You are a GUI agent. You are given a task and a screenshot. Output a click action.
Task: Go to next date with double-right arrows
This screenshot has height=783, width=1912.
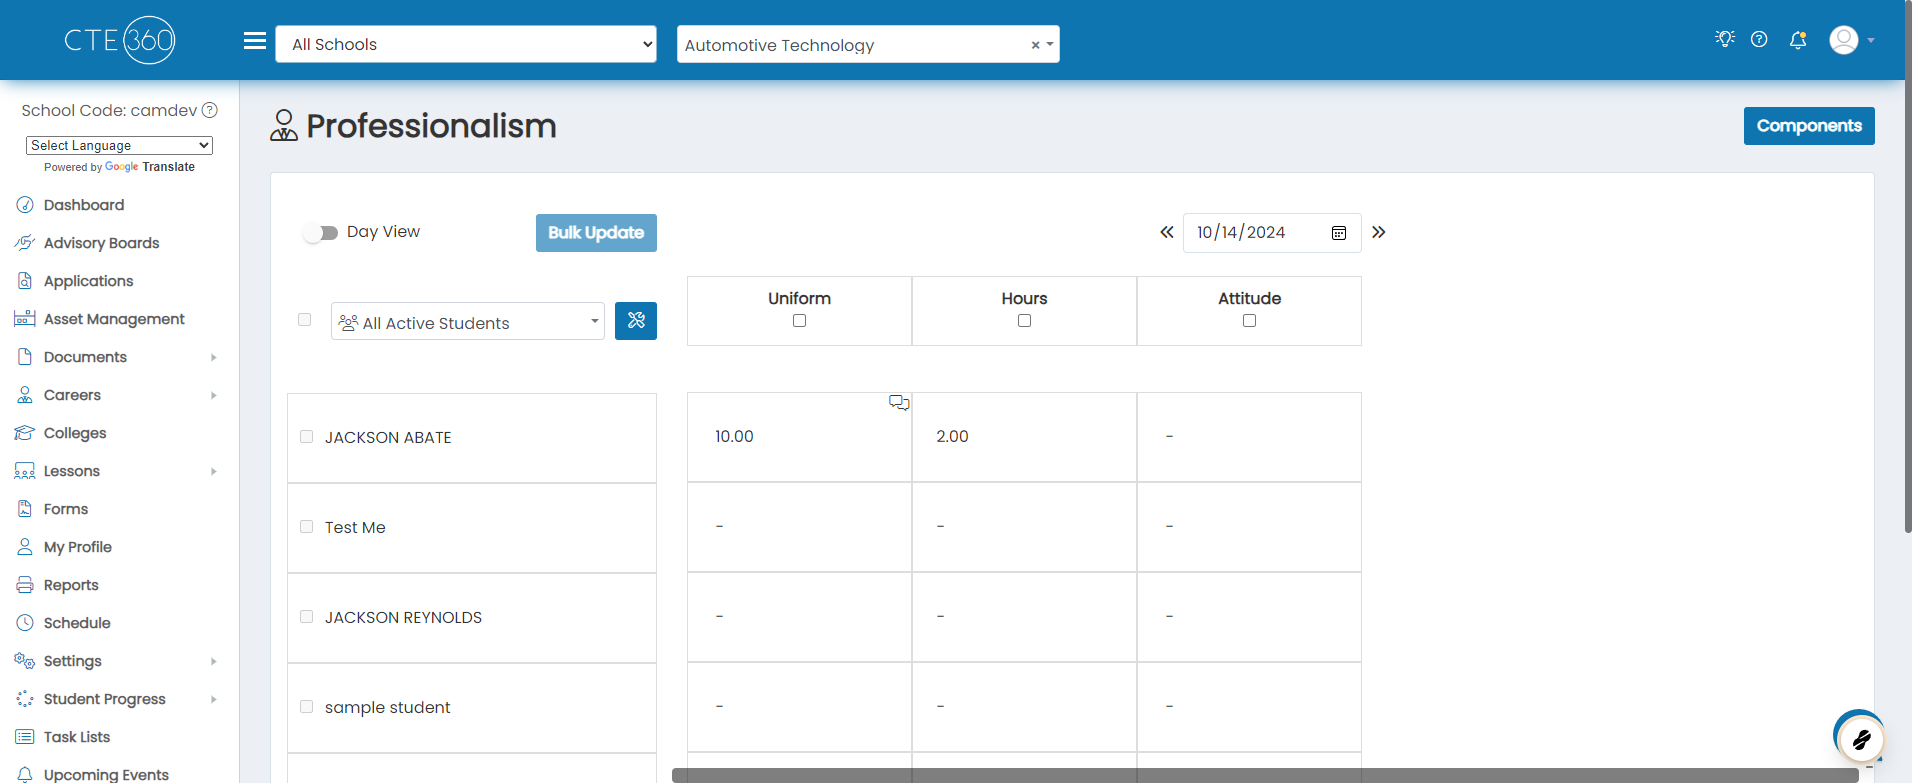(1379, 232)
